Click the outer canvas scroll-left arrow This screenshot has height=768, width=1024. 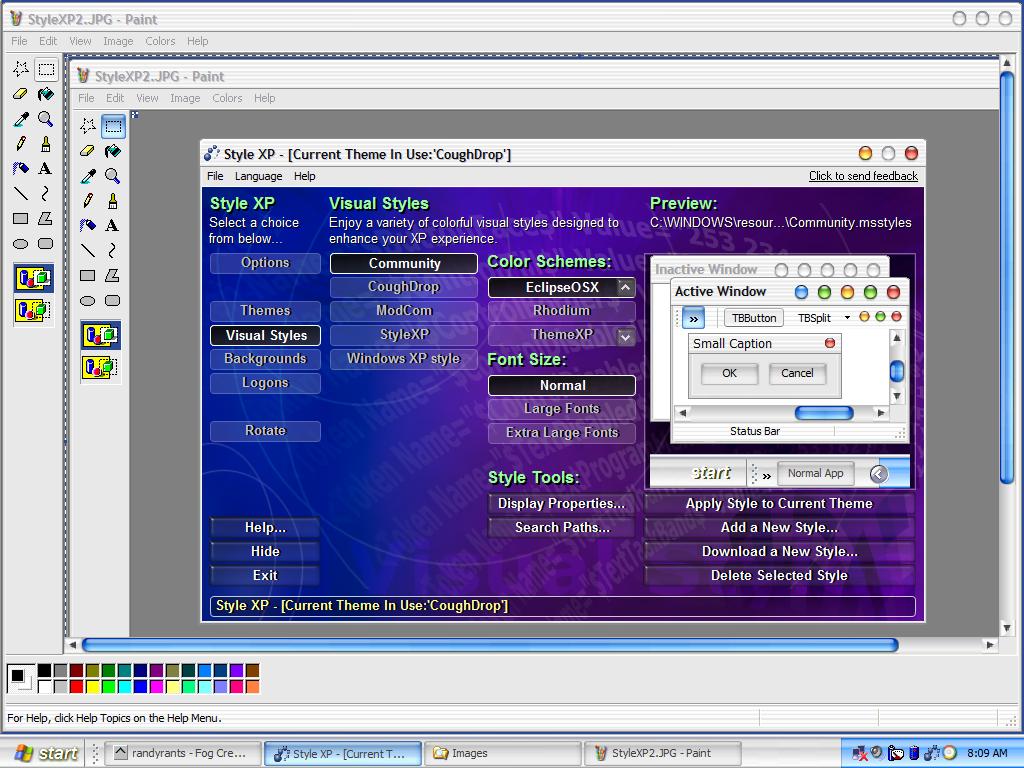[x=72, y=645]
